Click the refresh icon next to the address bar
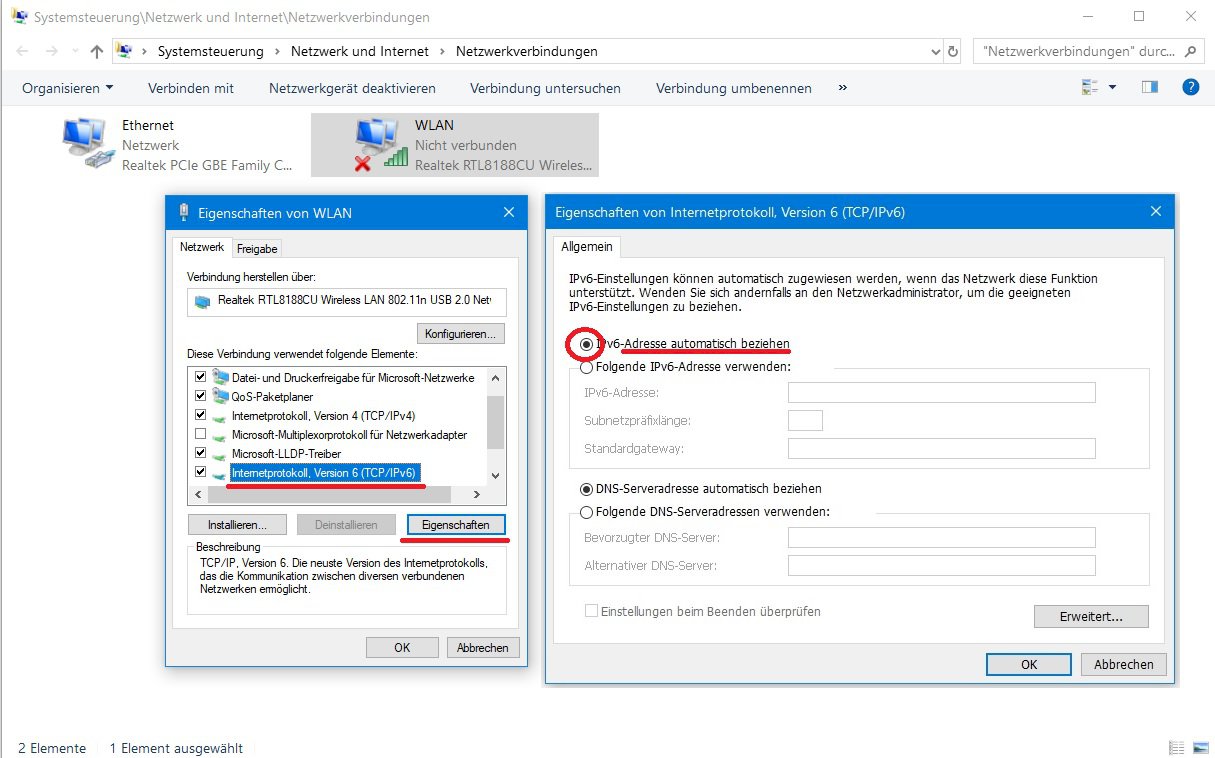The width and height of the screenshot is (1215, 758). [x=953, y=51]
